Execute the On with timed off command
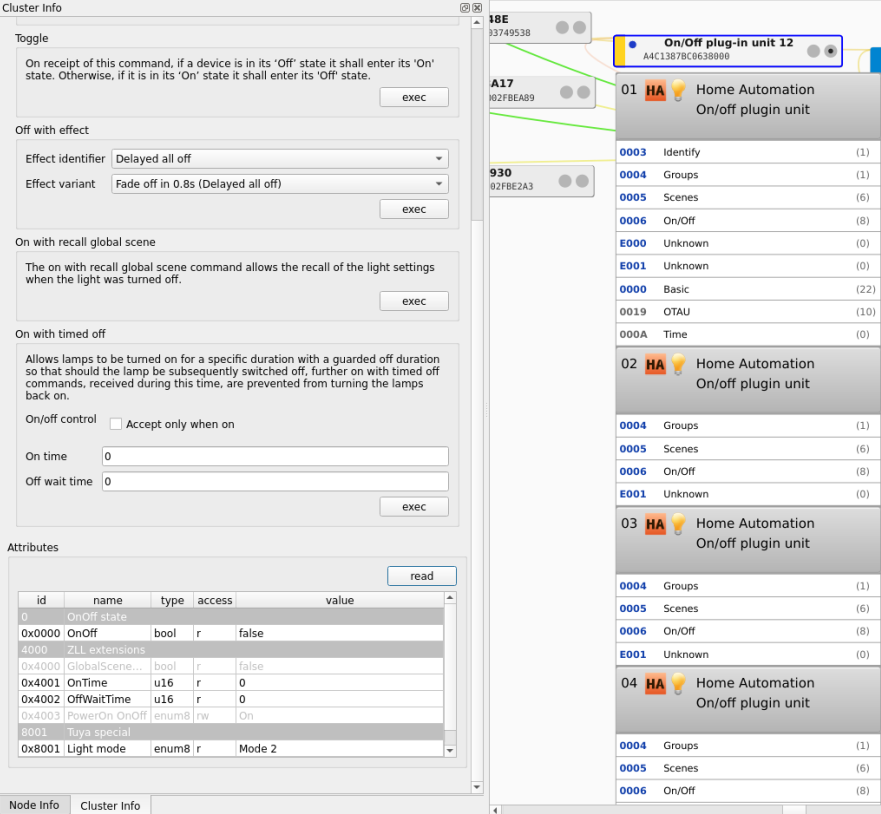This screenshot has height=814, width=881. pyautogui.click(x=414, y=507)
